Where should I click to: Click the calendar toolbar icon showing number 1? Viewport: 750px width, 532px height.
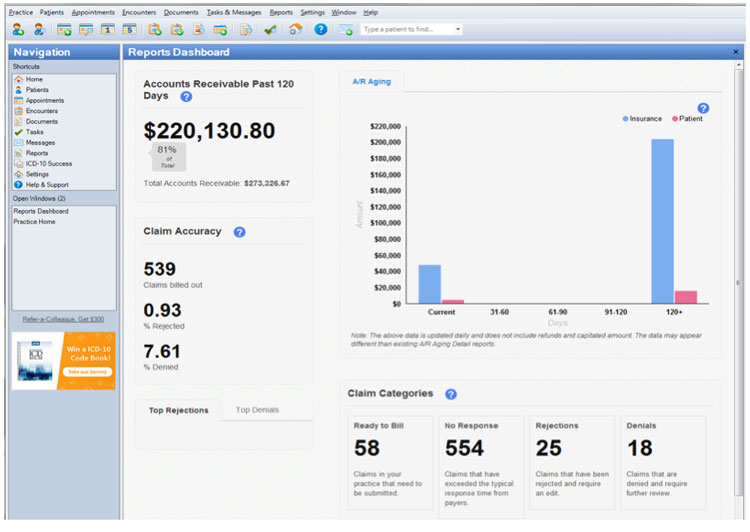coord(108,30)
